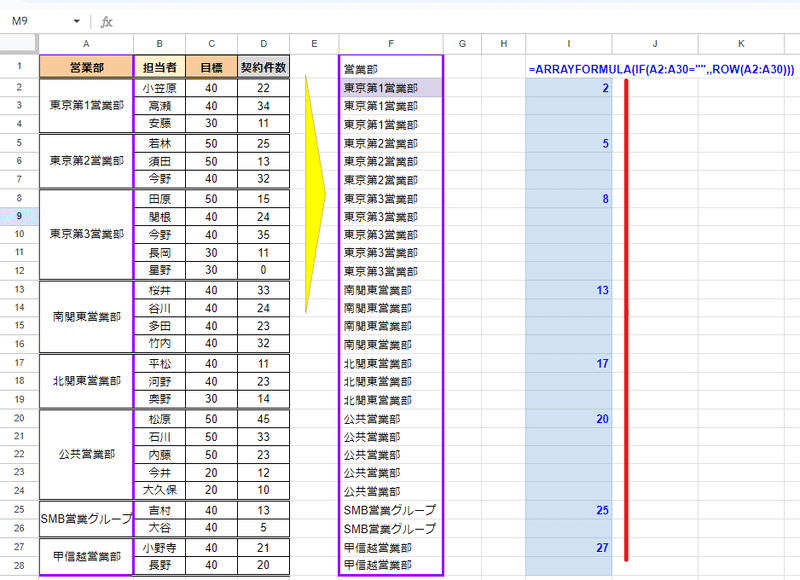
Task: Select merged cell 東京第1営業部 in column A
Action: point(86,106)
